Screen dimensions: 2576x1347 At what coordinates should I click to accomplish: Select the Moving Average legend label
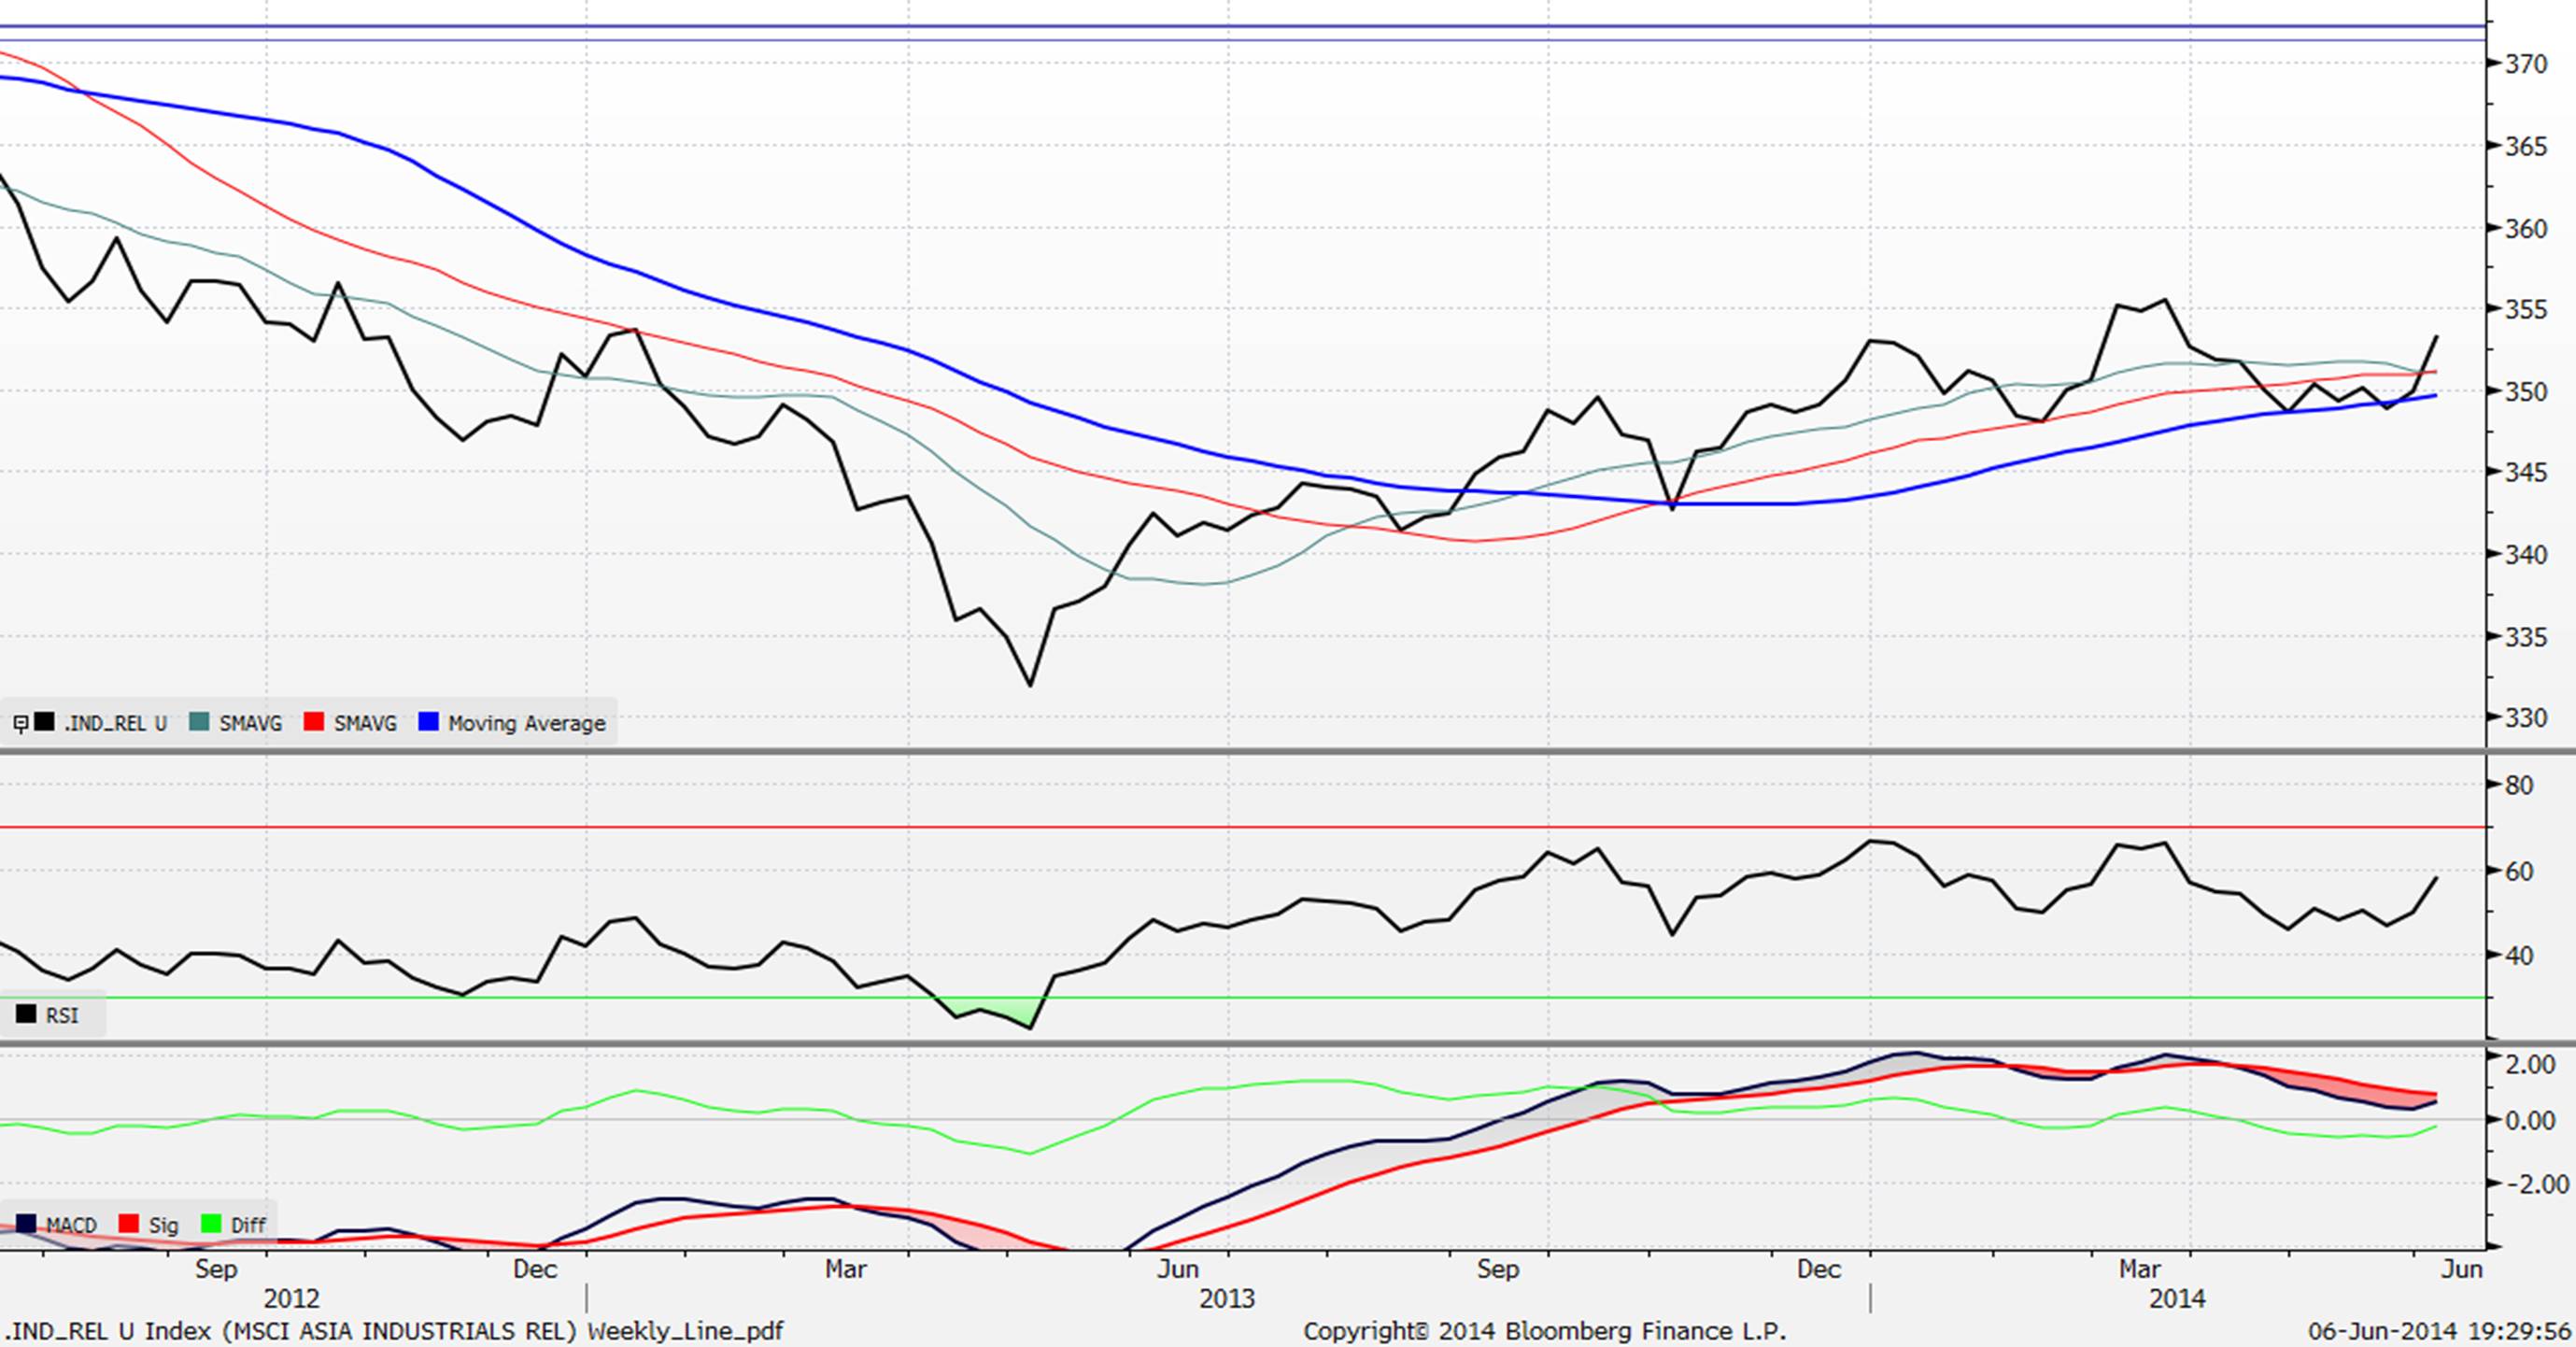click(526, 723)
